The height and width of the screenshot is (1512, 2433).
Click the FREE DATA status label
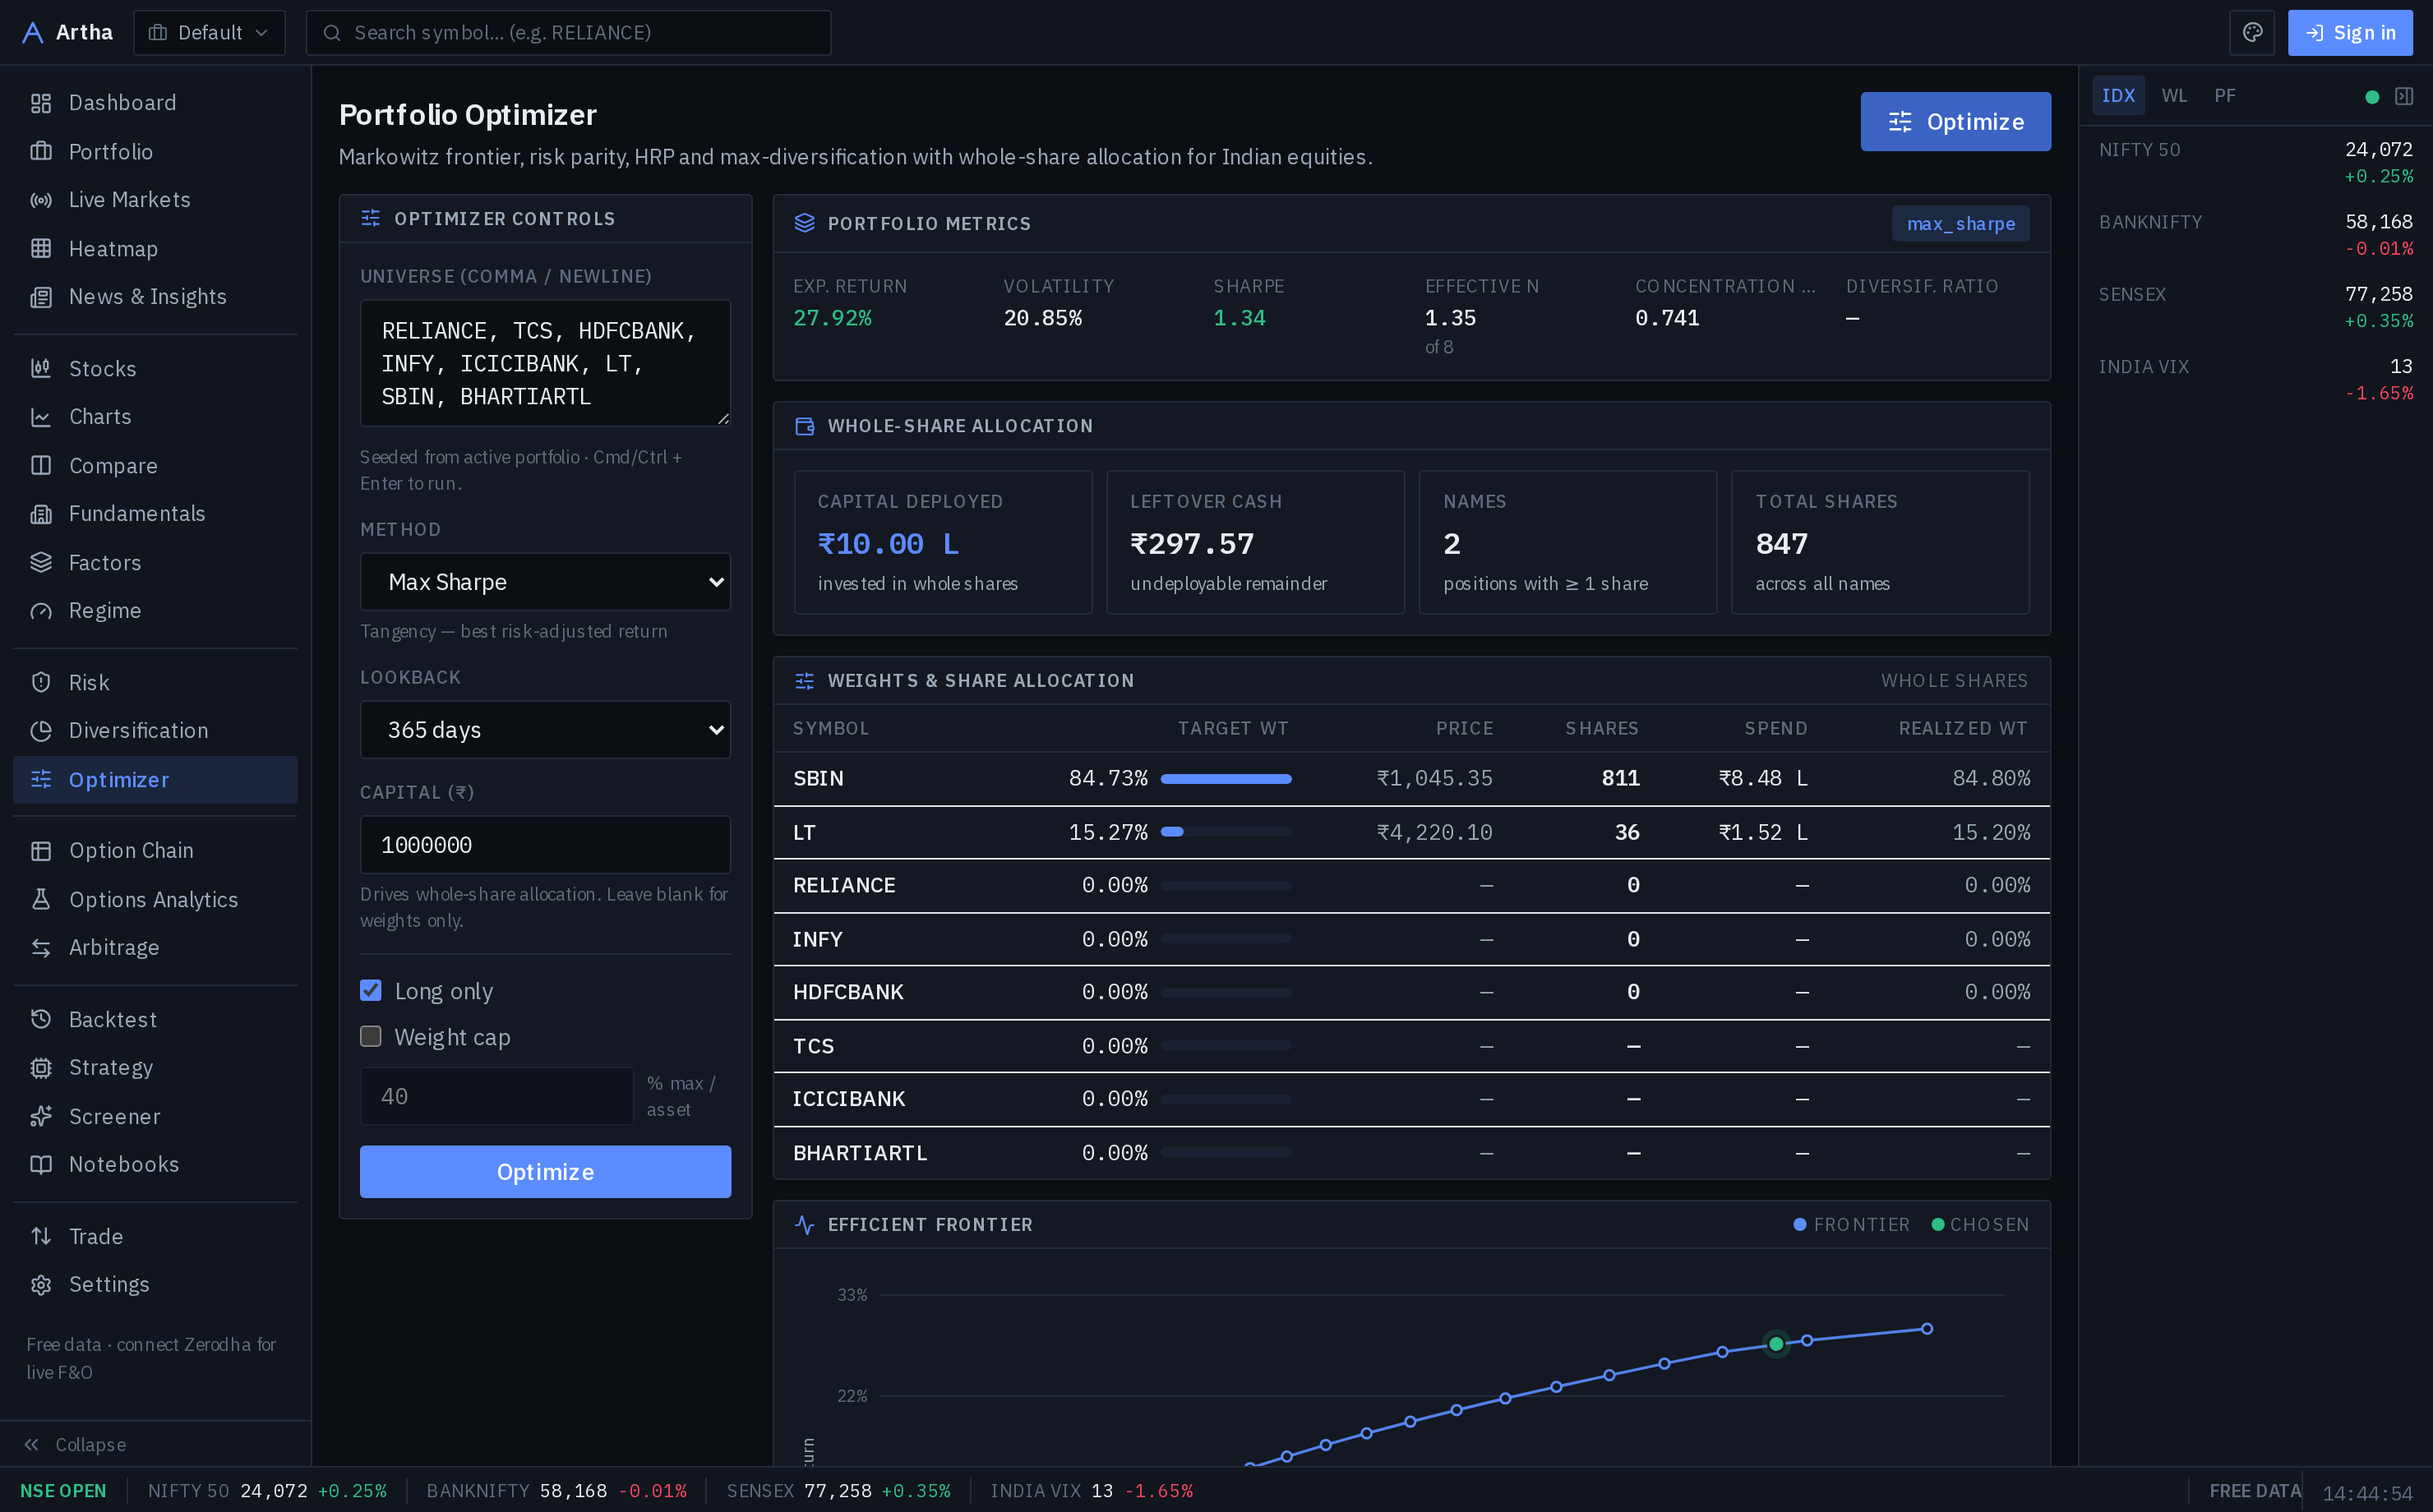(2255, 1491)
